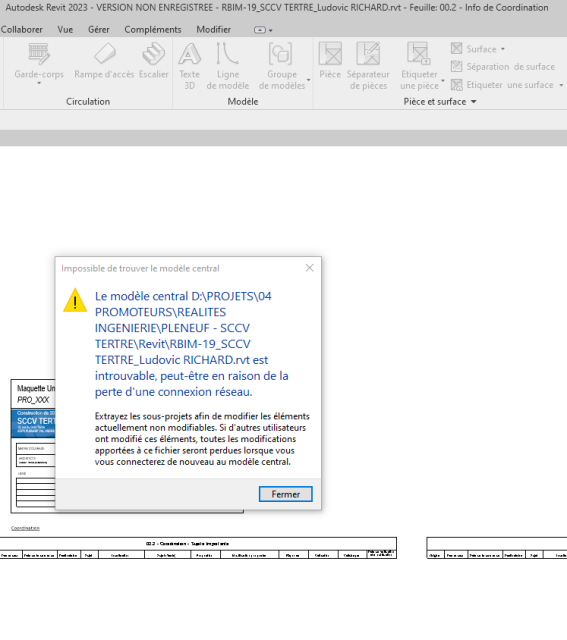567x640 pixels.
Task: Click the Fermer button in dialog
Action: point(286,494)
